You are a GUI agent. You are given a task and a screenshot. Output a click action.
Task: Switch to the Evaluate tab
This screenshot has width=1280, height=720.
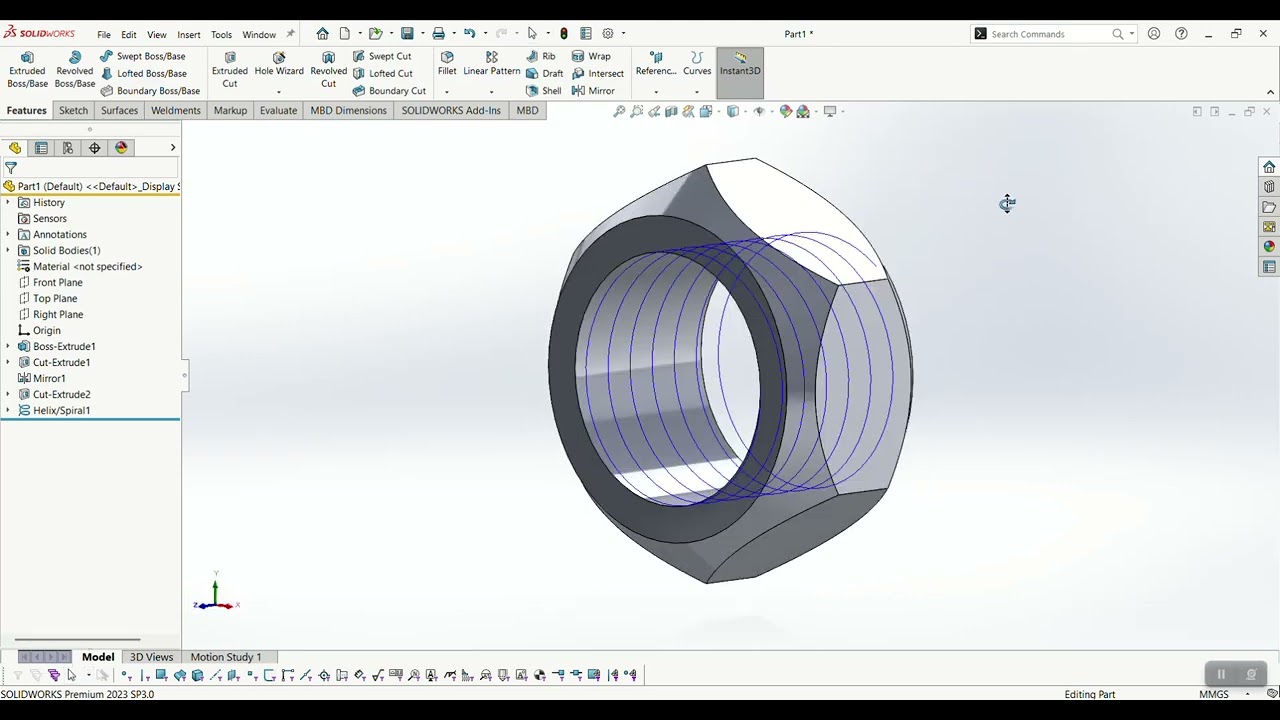point(278,110)
